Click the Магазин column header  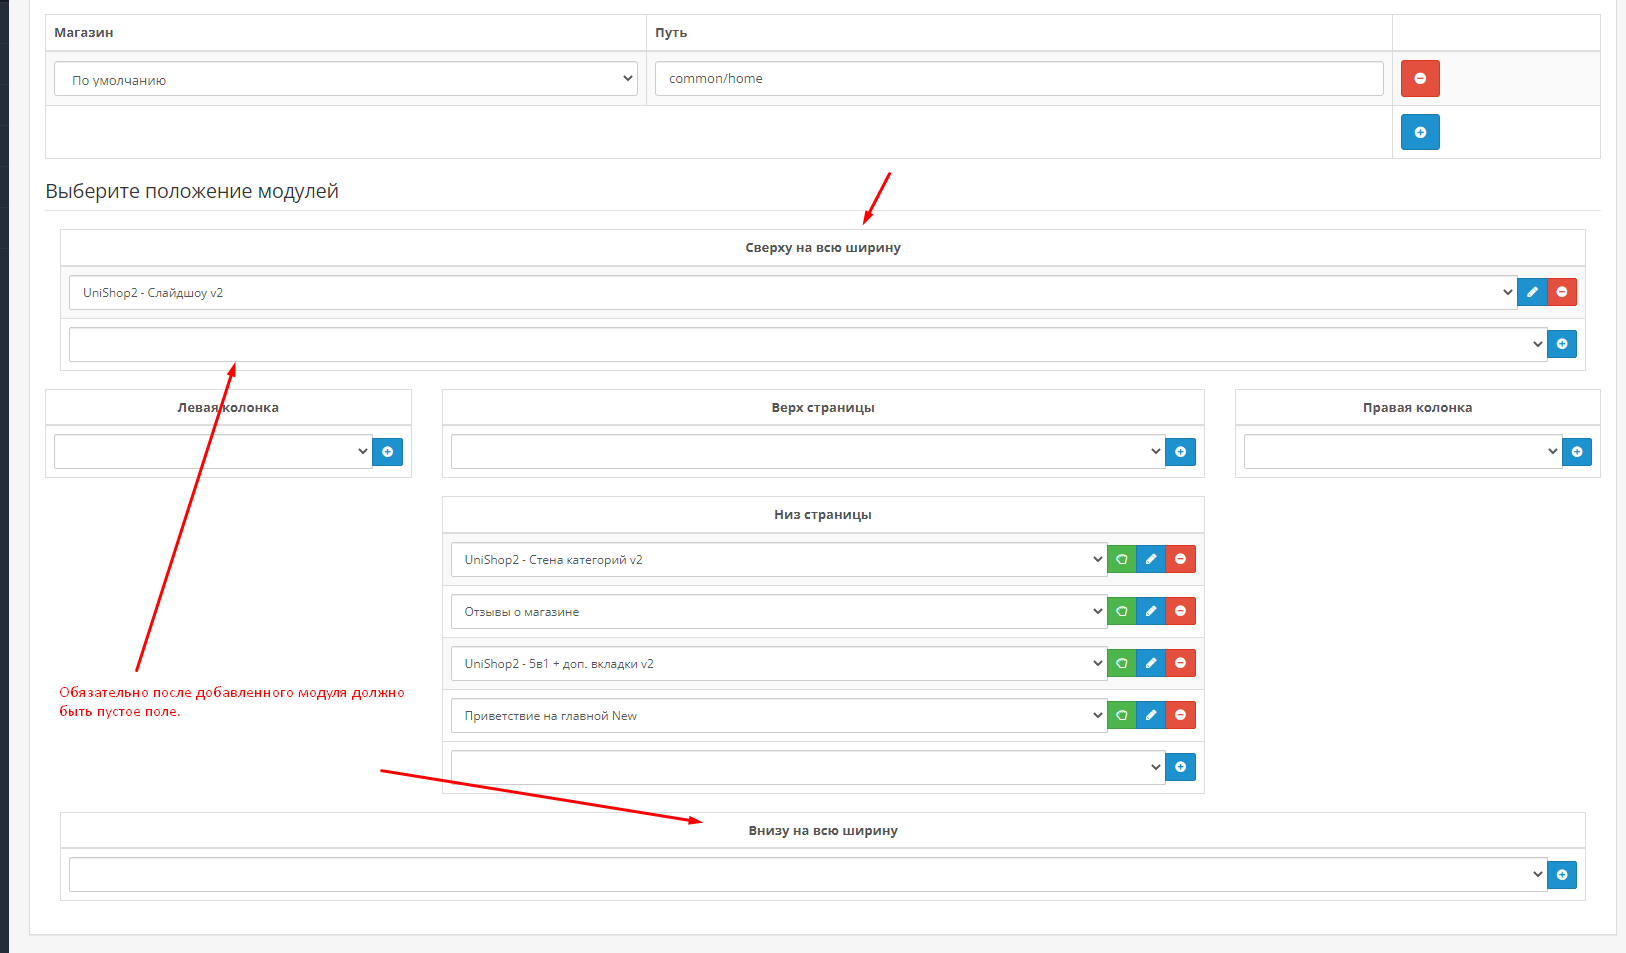(84, 33)
